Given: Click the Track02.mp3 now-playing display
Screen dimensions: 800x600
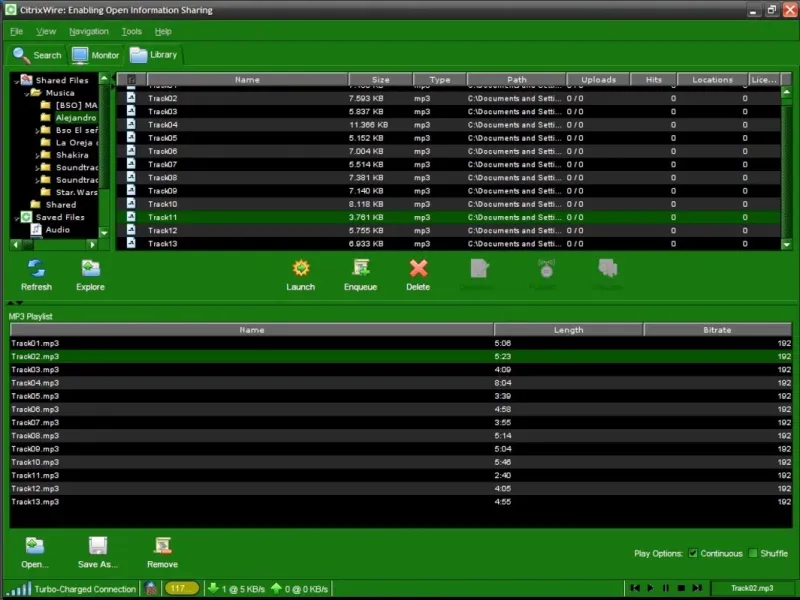Looking at the screenshot, I should pos(752,588).
